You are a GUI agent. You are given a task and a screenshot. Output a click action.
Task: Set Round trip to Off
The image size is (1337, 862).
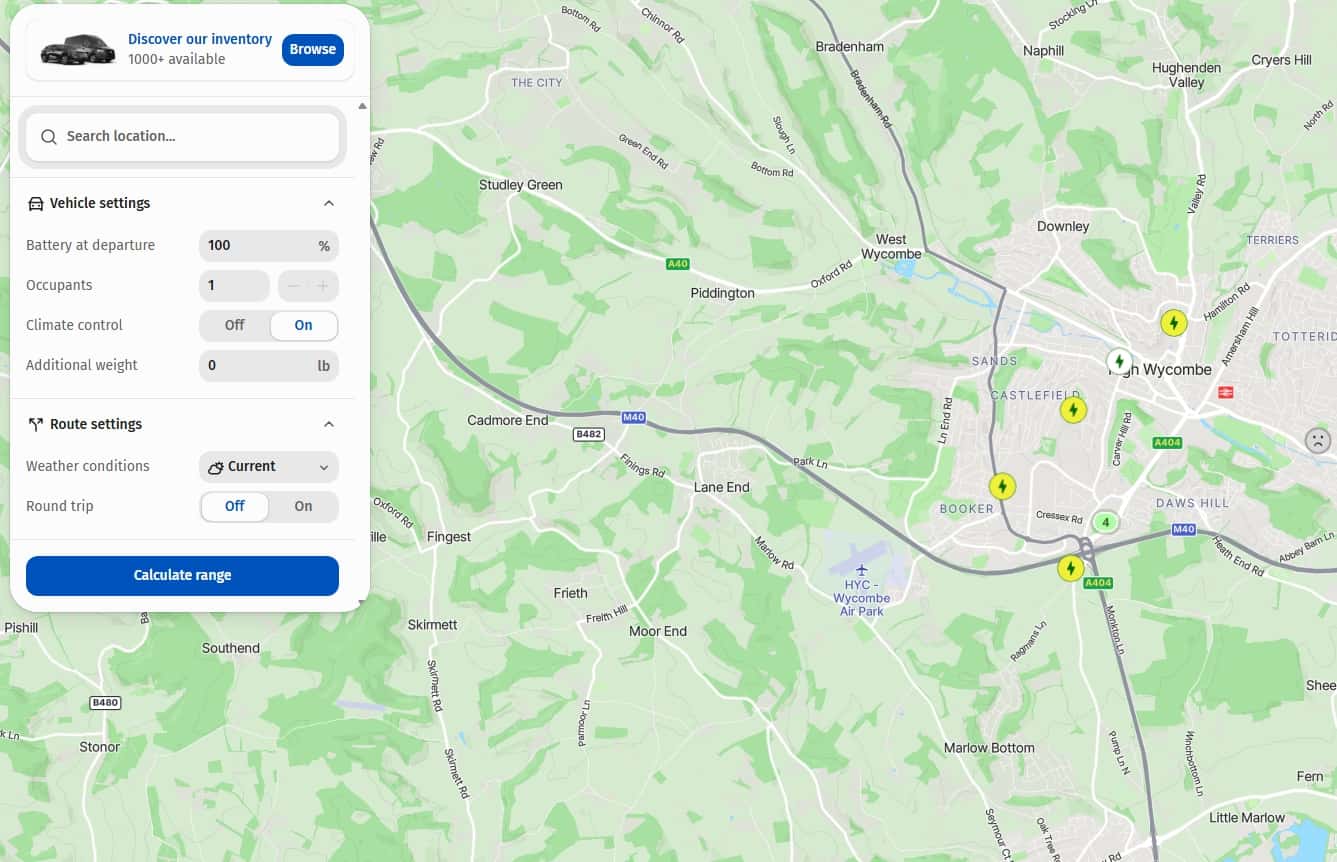(235, 507)
